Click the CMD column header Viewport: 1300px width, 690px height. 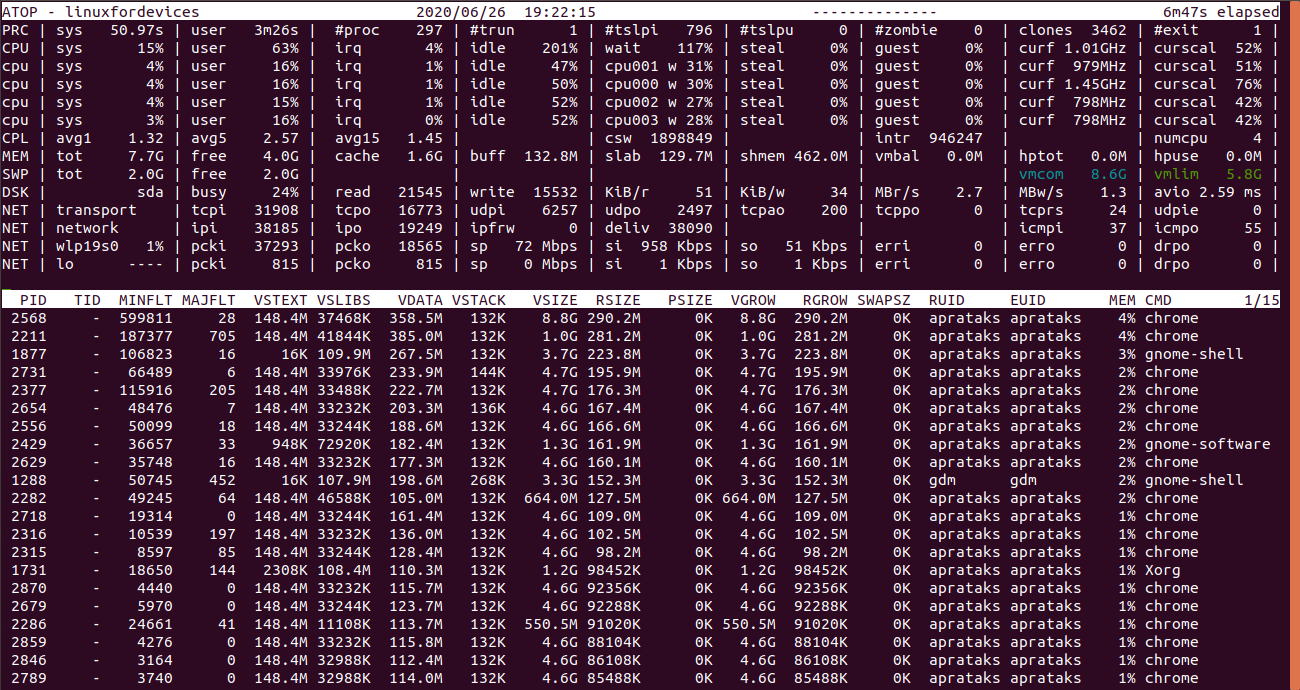(x=1159, y=300)
